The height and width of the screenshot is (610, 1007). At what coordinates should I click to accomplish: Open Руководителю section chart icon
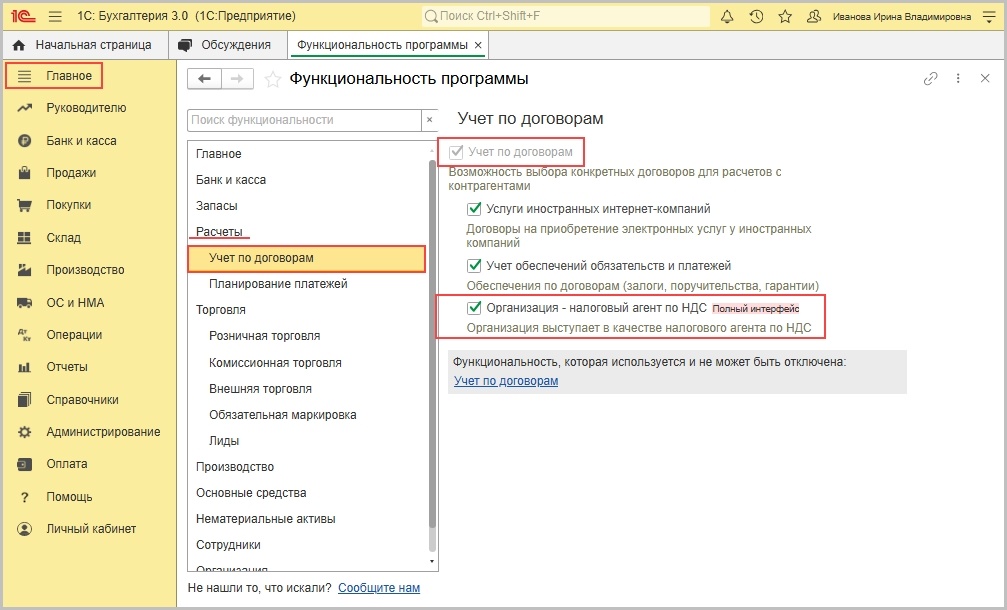[24, 108]
